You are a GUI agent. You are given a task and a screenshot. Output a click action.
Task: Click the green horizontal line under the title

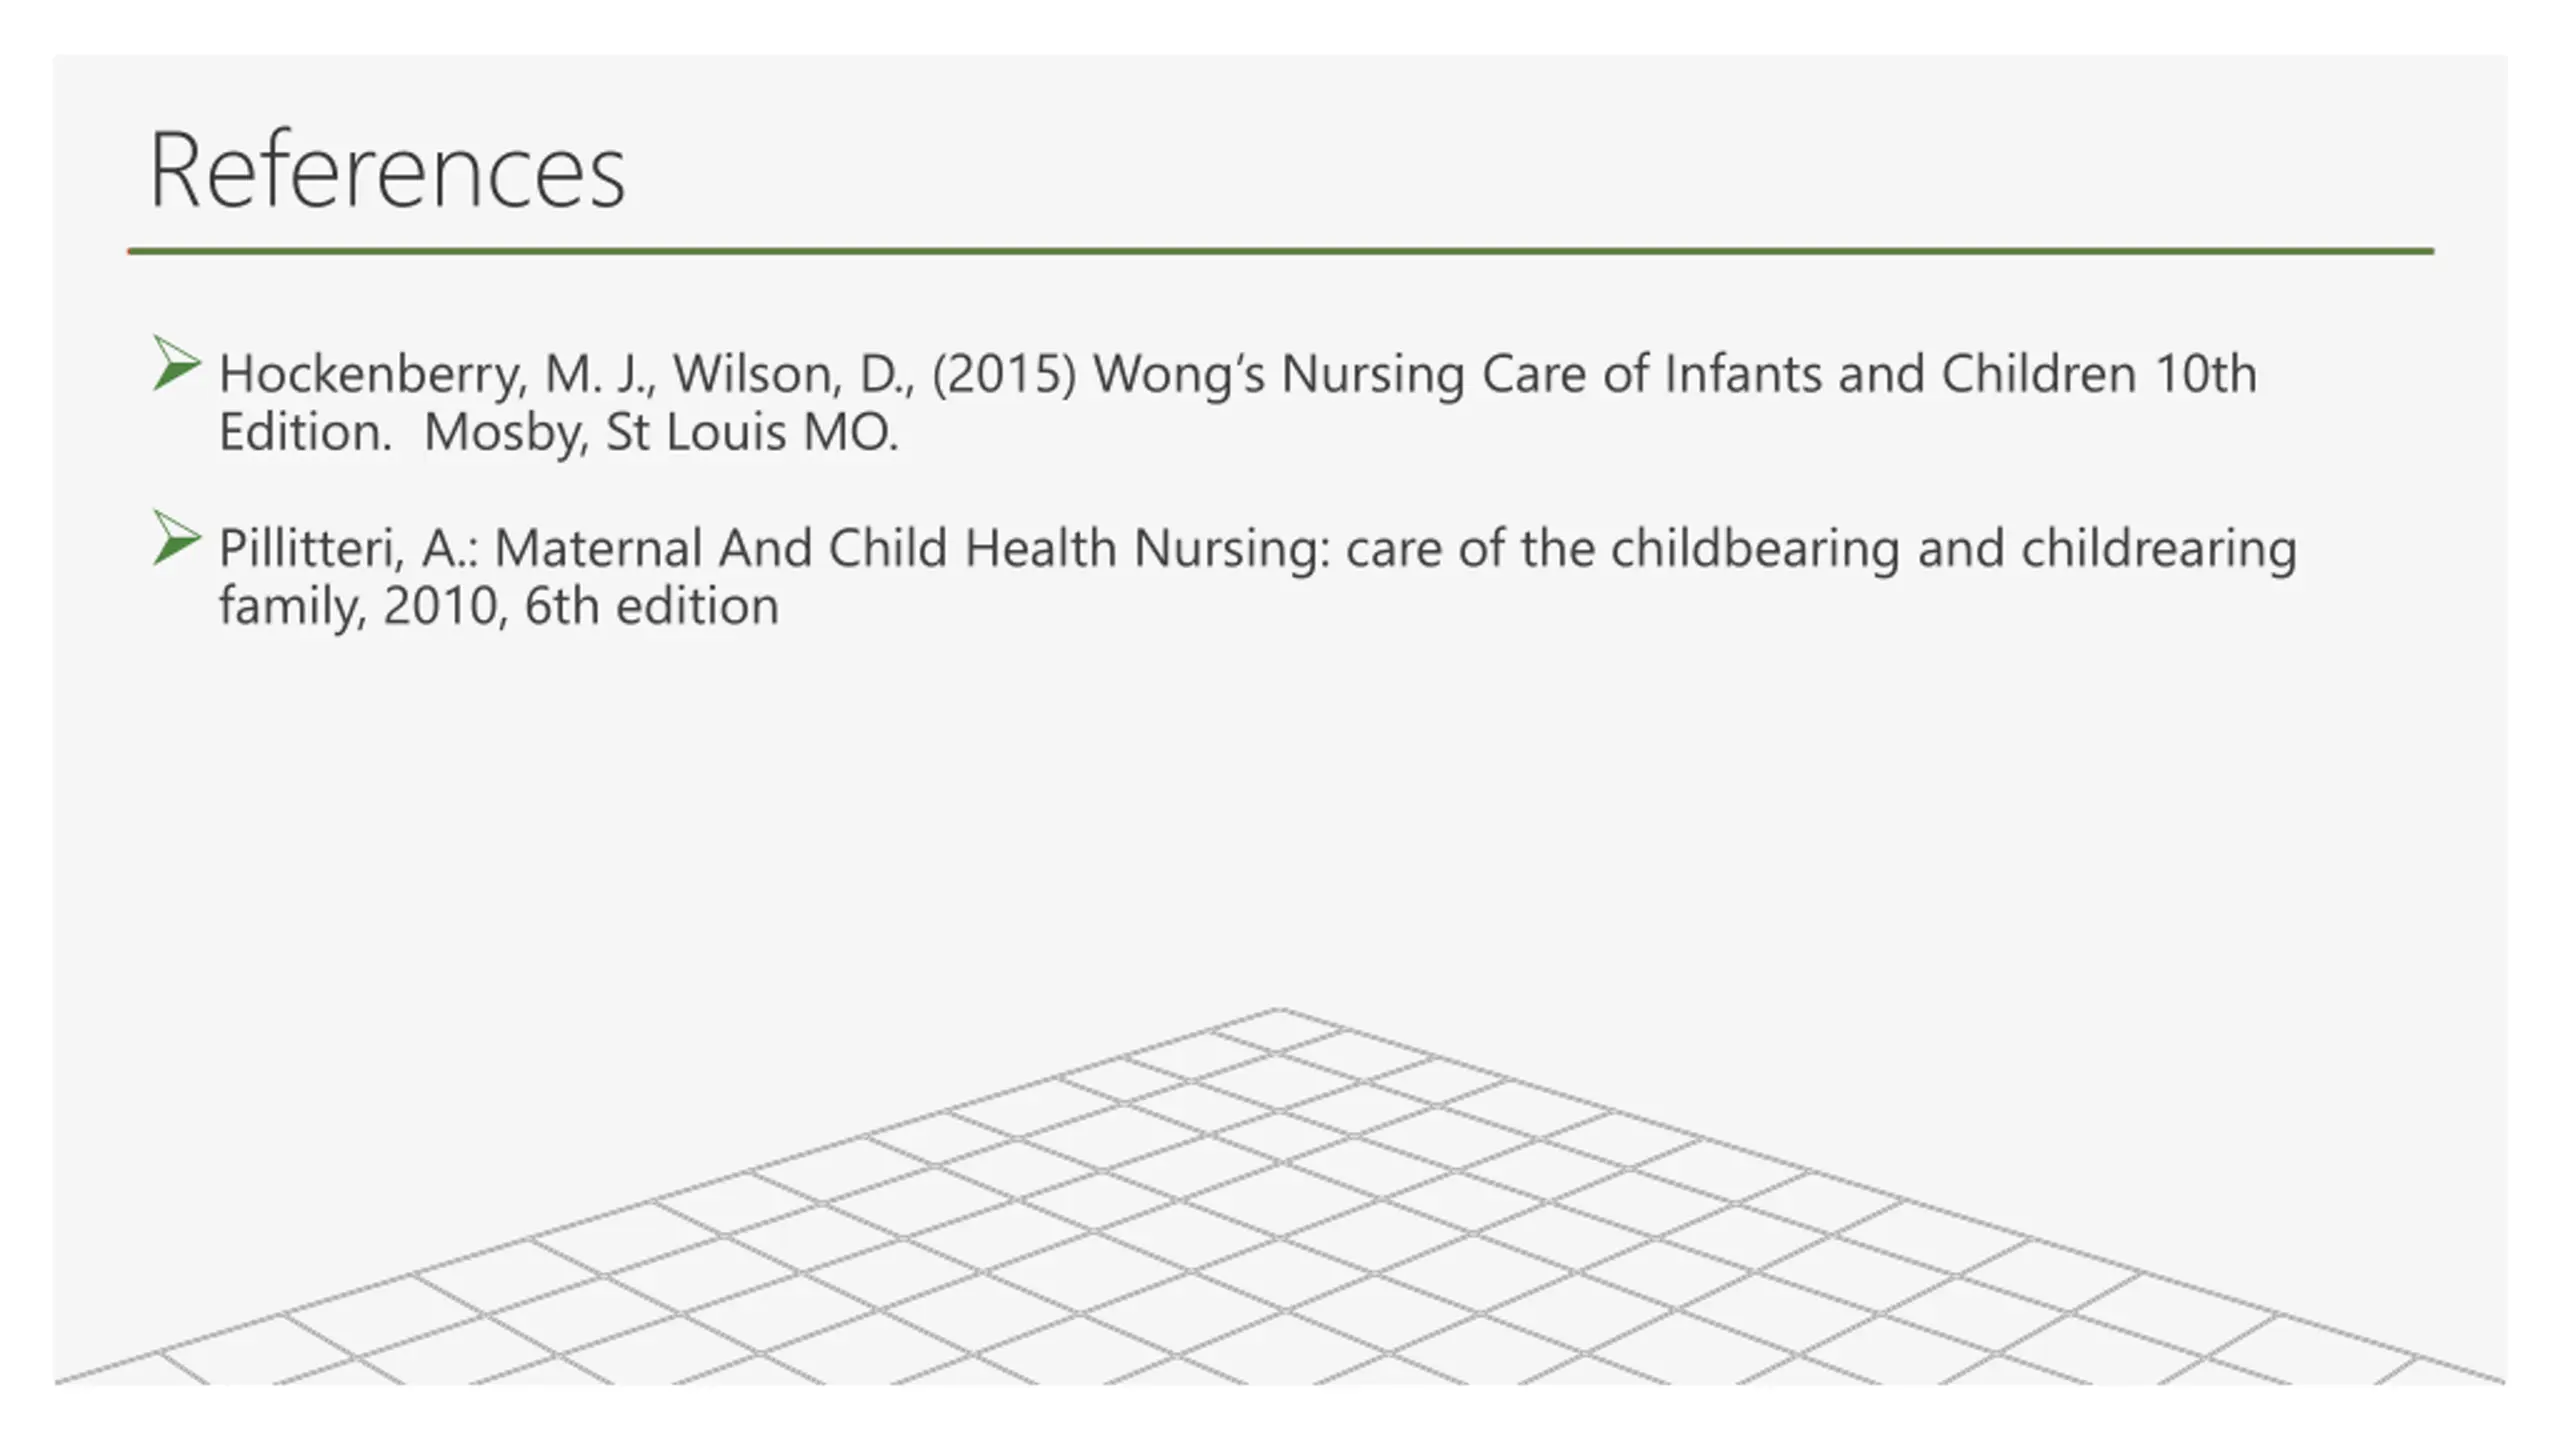point(1280,251)
